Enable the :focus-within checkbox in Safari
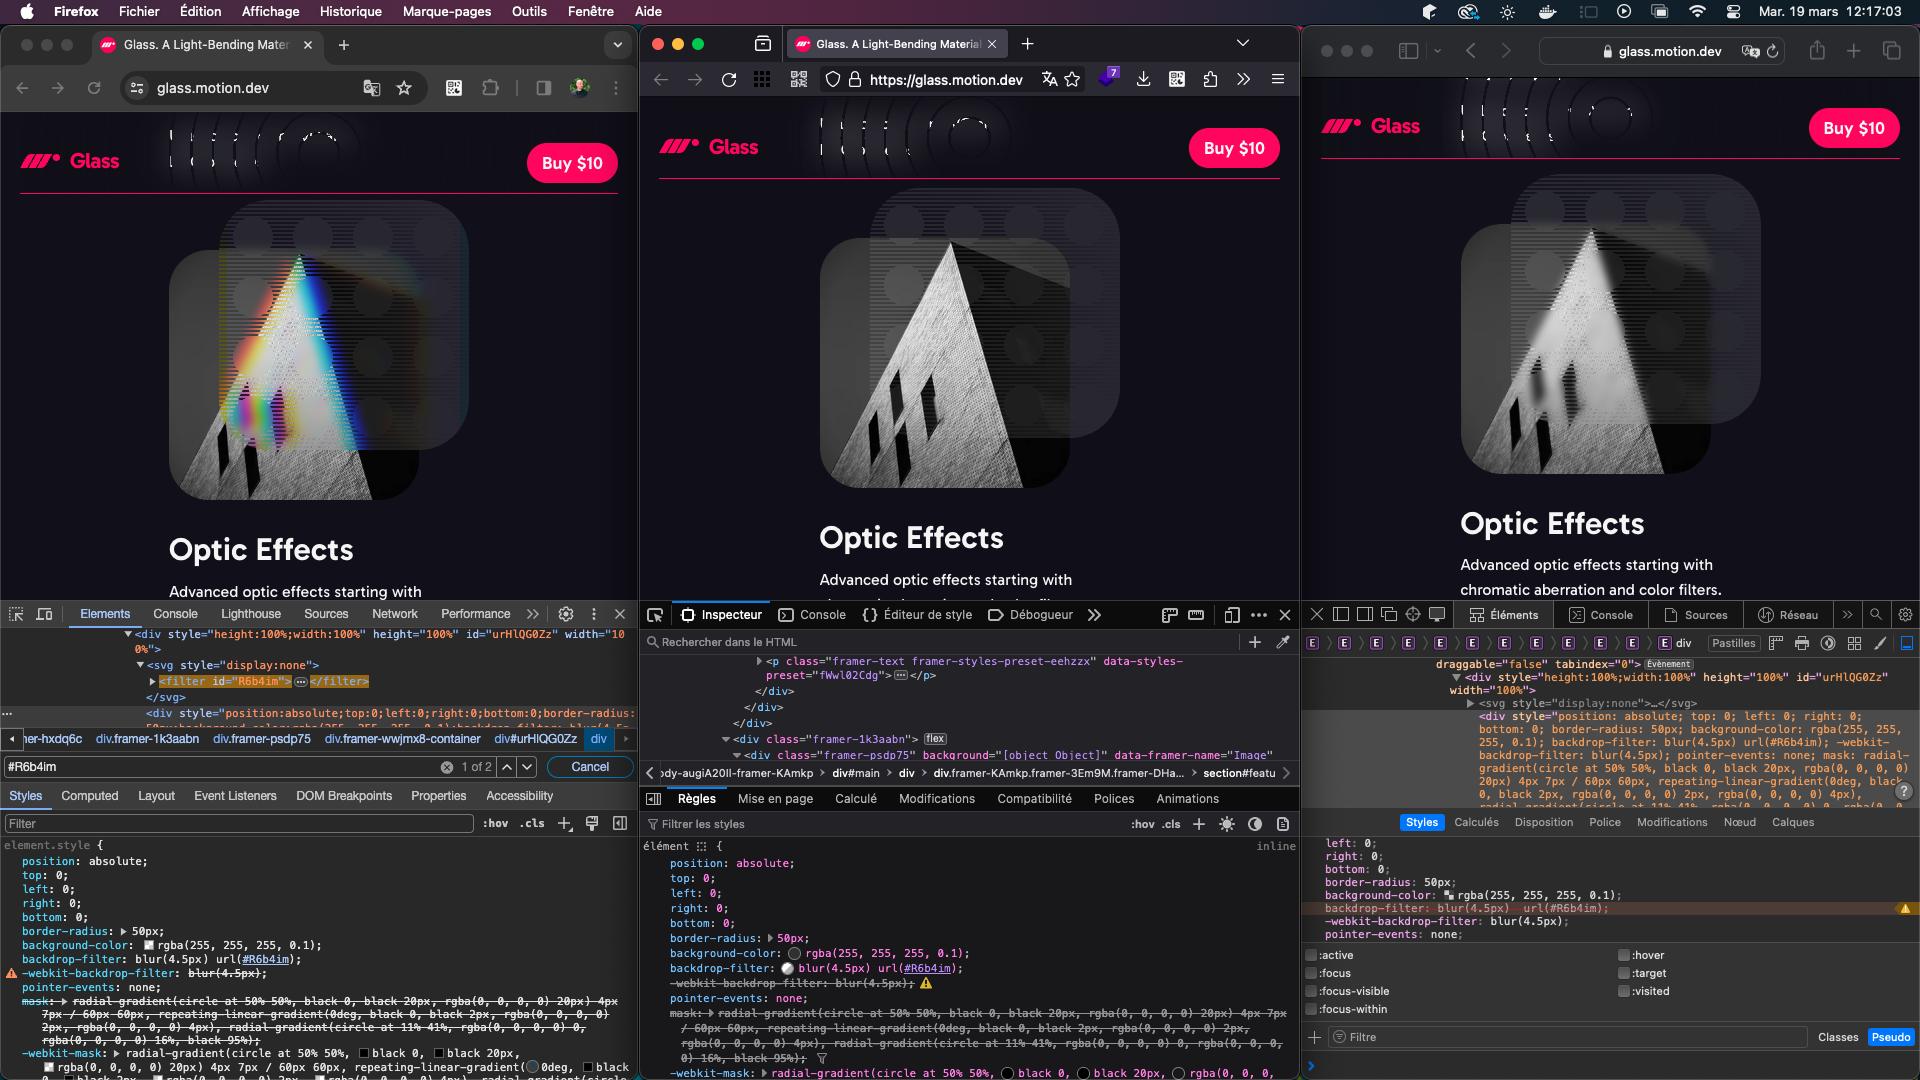Screen dimensions: 1920x1080 (1311, 1009)
